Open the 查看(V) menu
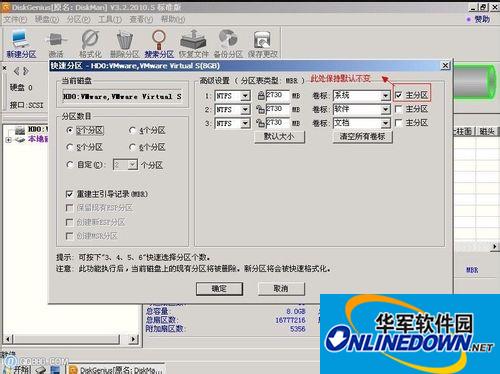500x374 pixels. point(141,19)
